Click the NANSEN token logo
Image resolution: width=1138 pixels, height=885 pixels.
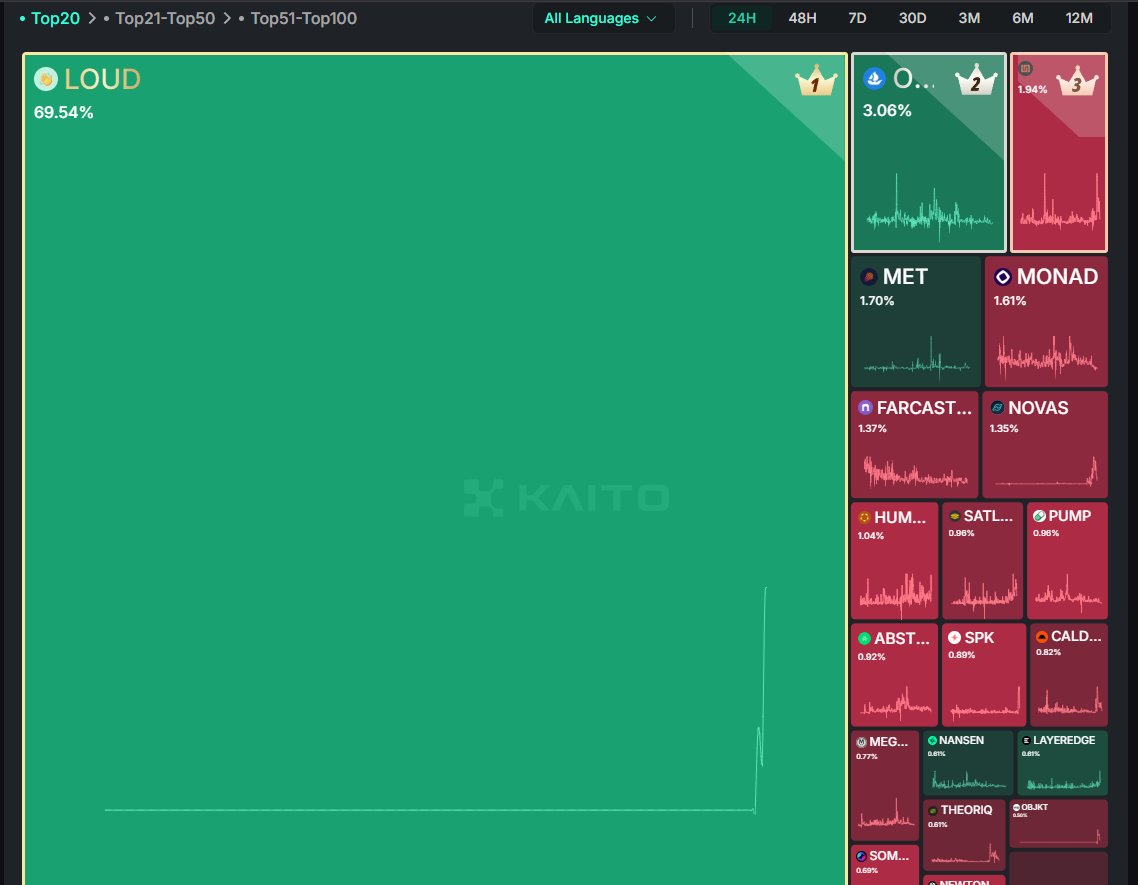[933, 741]
